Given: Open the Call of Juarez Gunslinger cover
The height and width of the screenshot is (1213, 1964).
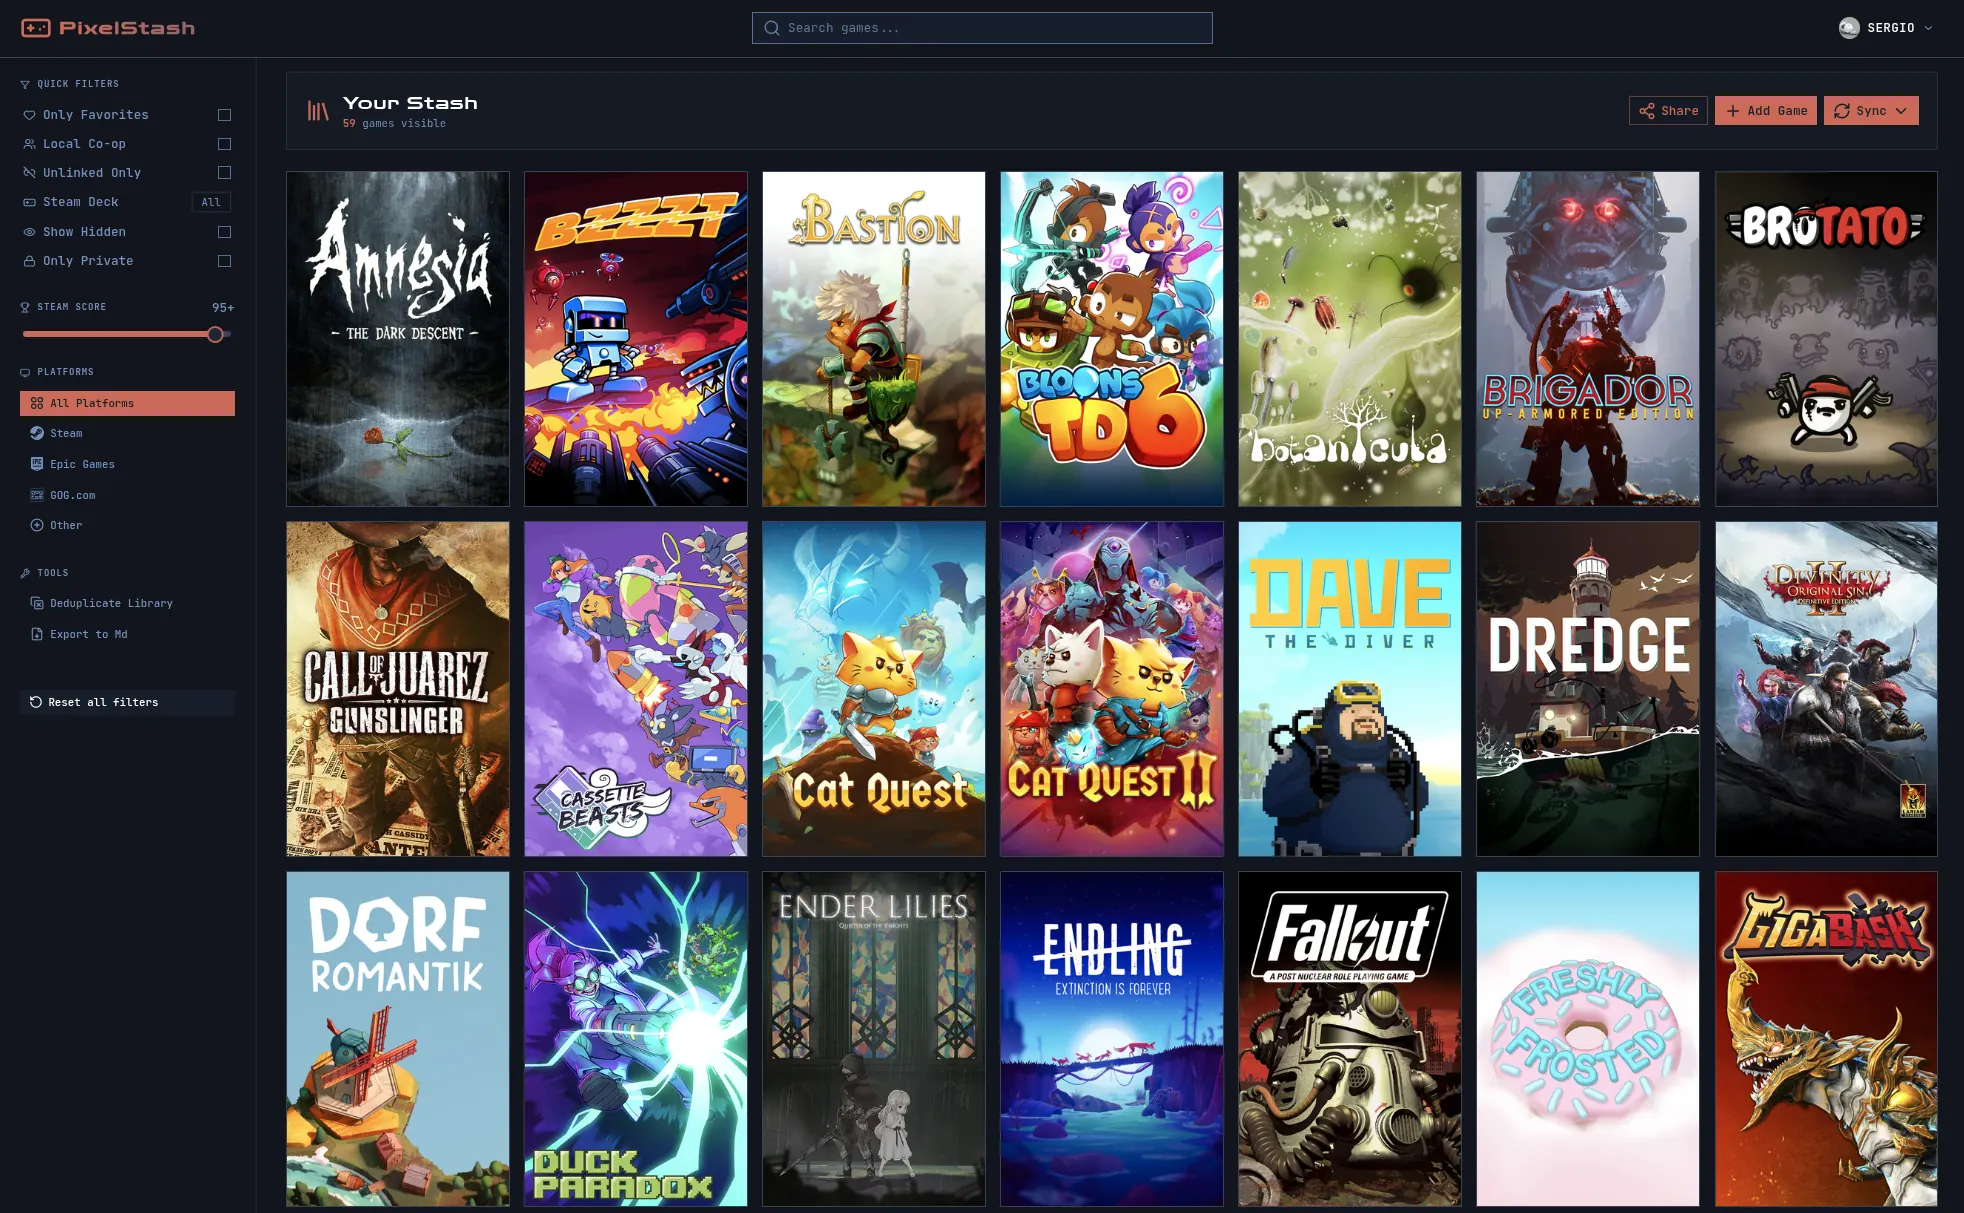Looking at the screenshot, I should [398, 689].
